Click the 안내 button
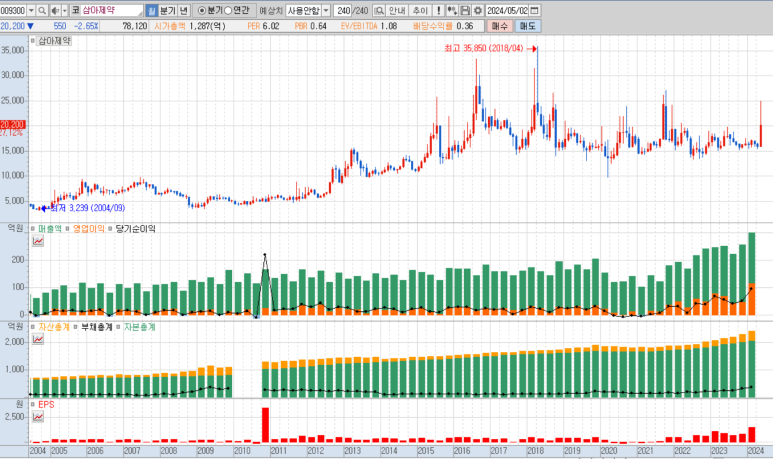This screenshot has width=773, height=459. (397, 10)
